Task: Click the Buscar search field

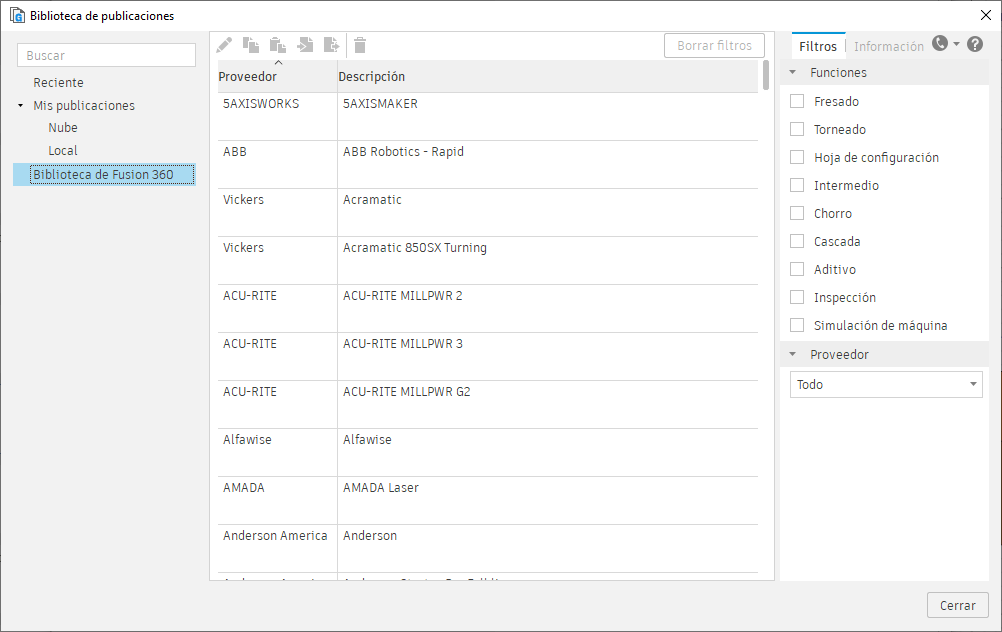Action: click(107, 56)
